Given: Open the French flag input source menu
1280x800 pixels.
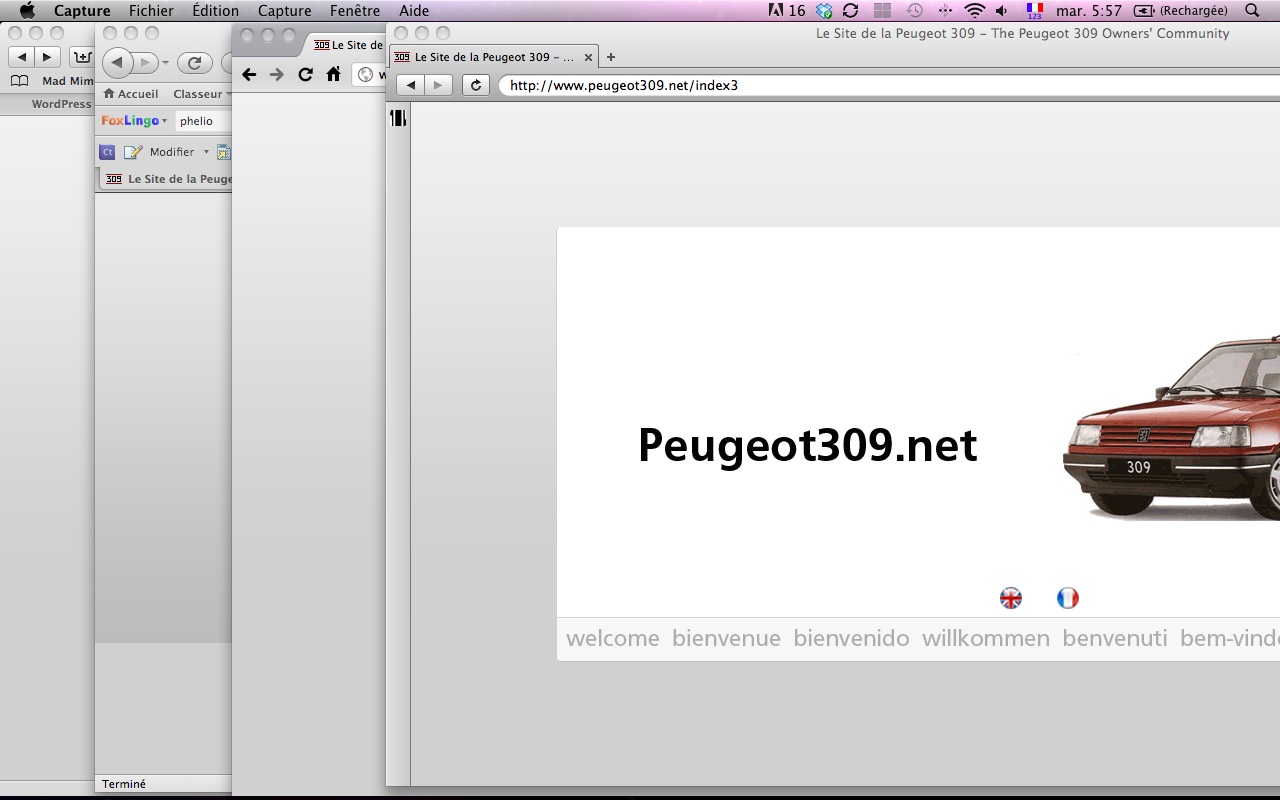Looking at the screenshot, I should 1035,11.
